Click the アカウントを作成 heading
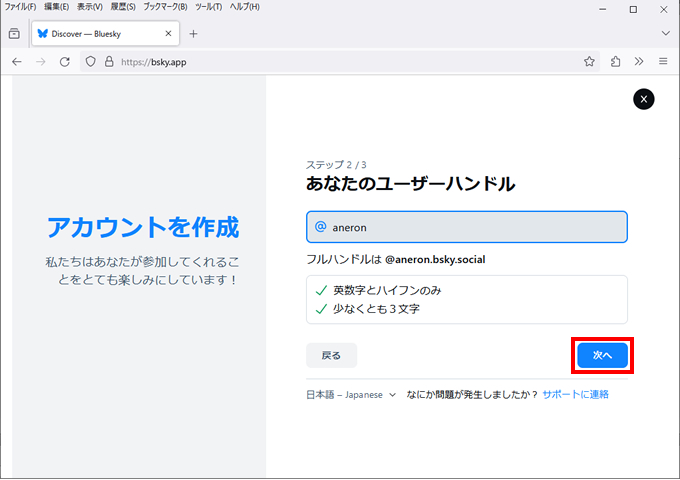Viewport: 680px width, 480px height. click(143, 227)
